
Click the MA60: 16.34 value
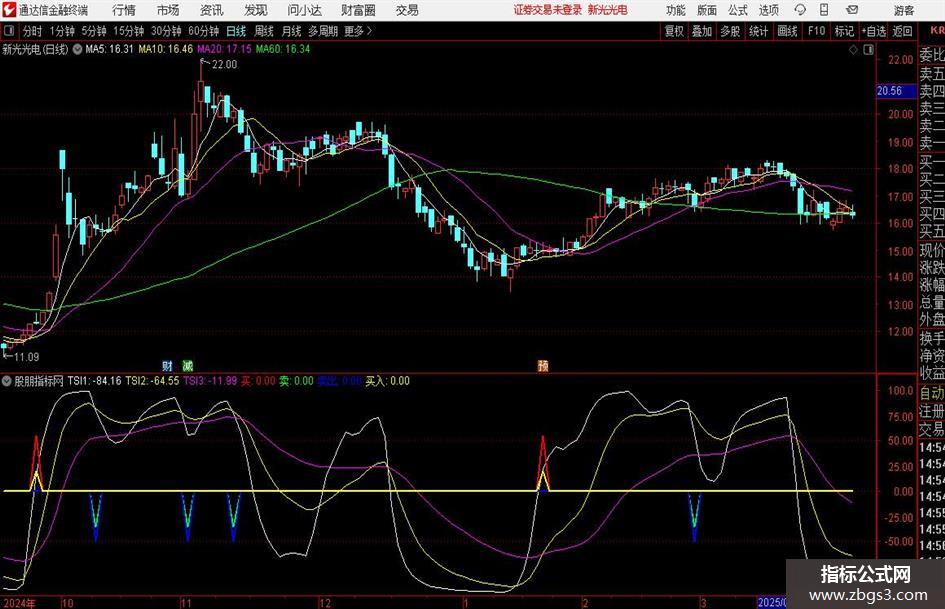pos(283,49)
